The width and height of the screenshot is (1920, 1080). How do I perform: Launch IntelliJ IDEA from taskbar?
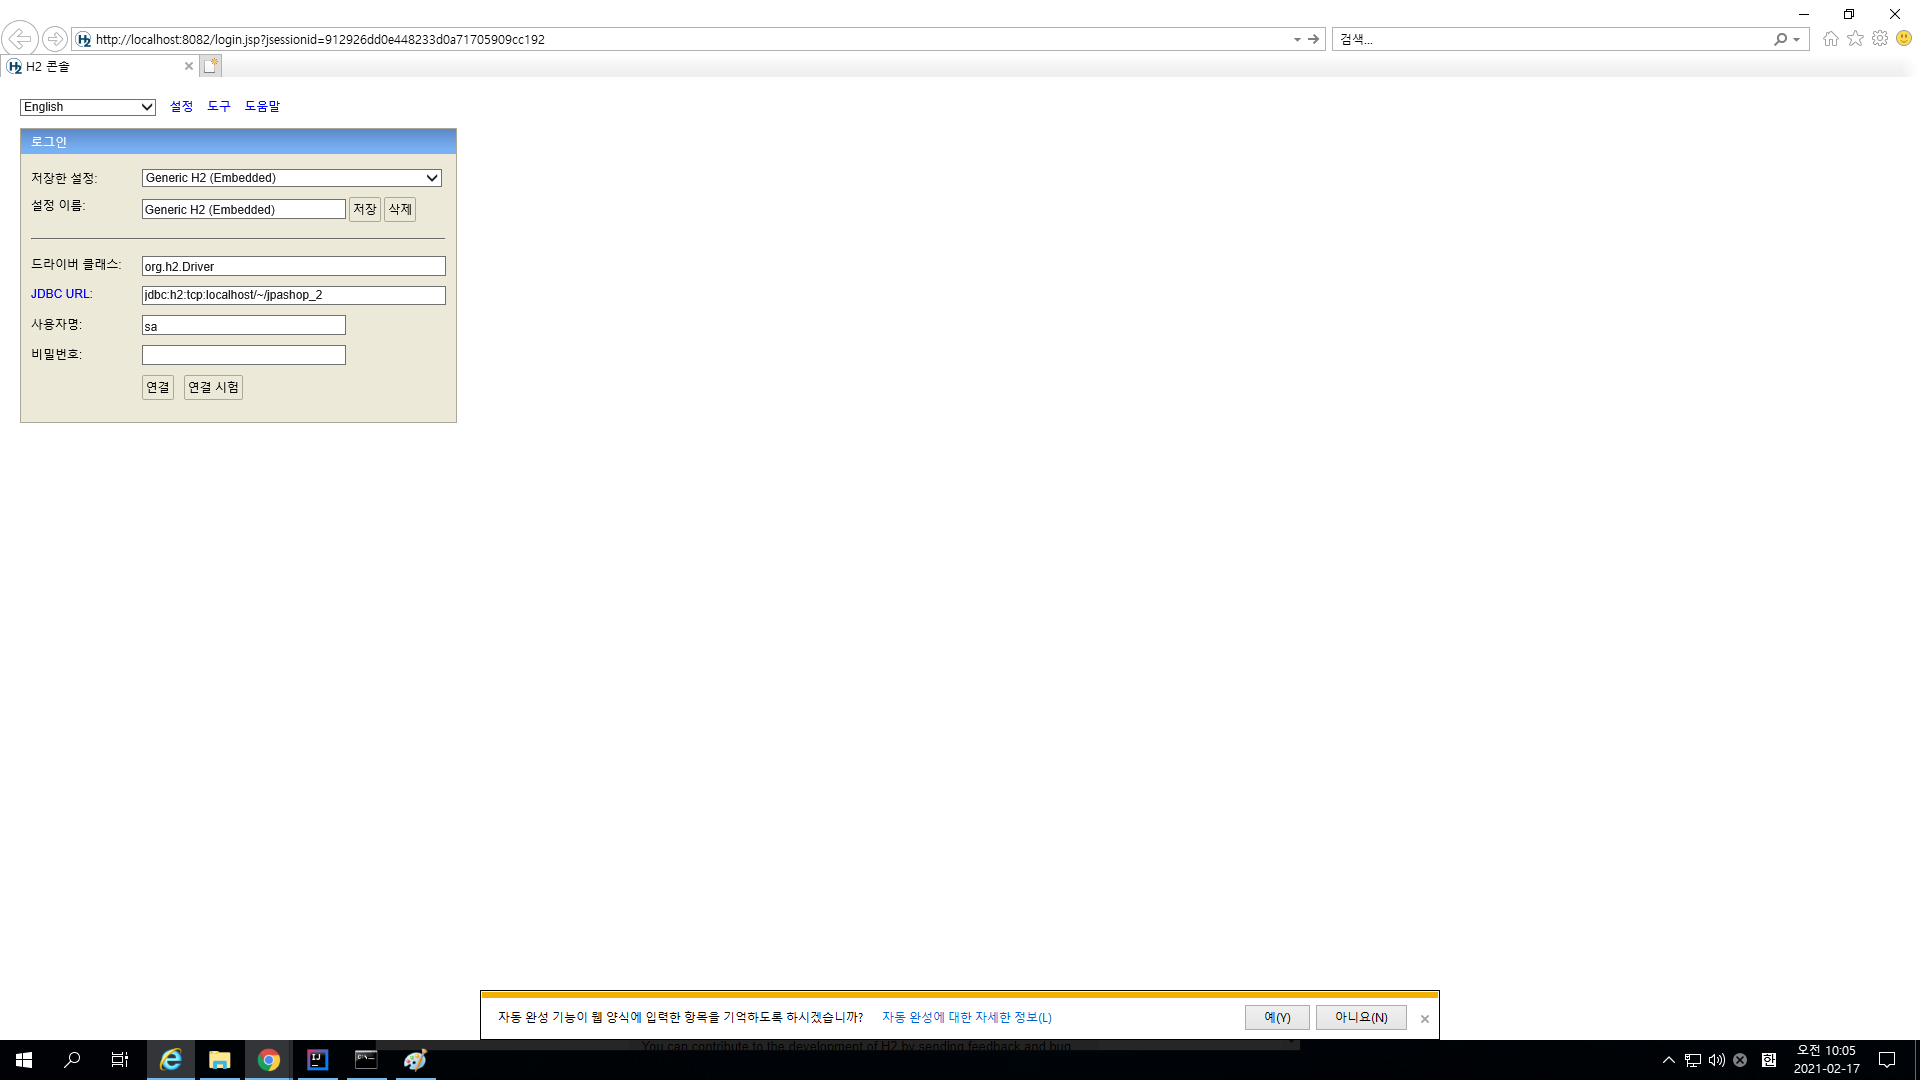[317, 1060]
